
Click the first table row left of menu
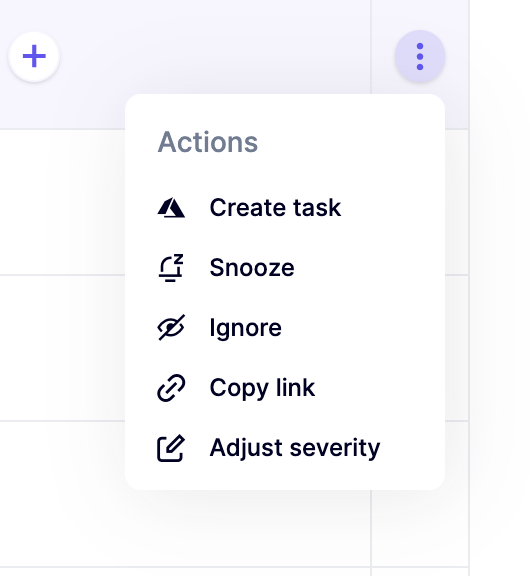(x=62, y=202)
